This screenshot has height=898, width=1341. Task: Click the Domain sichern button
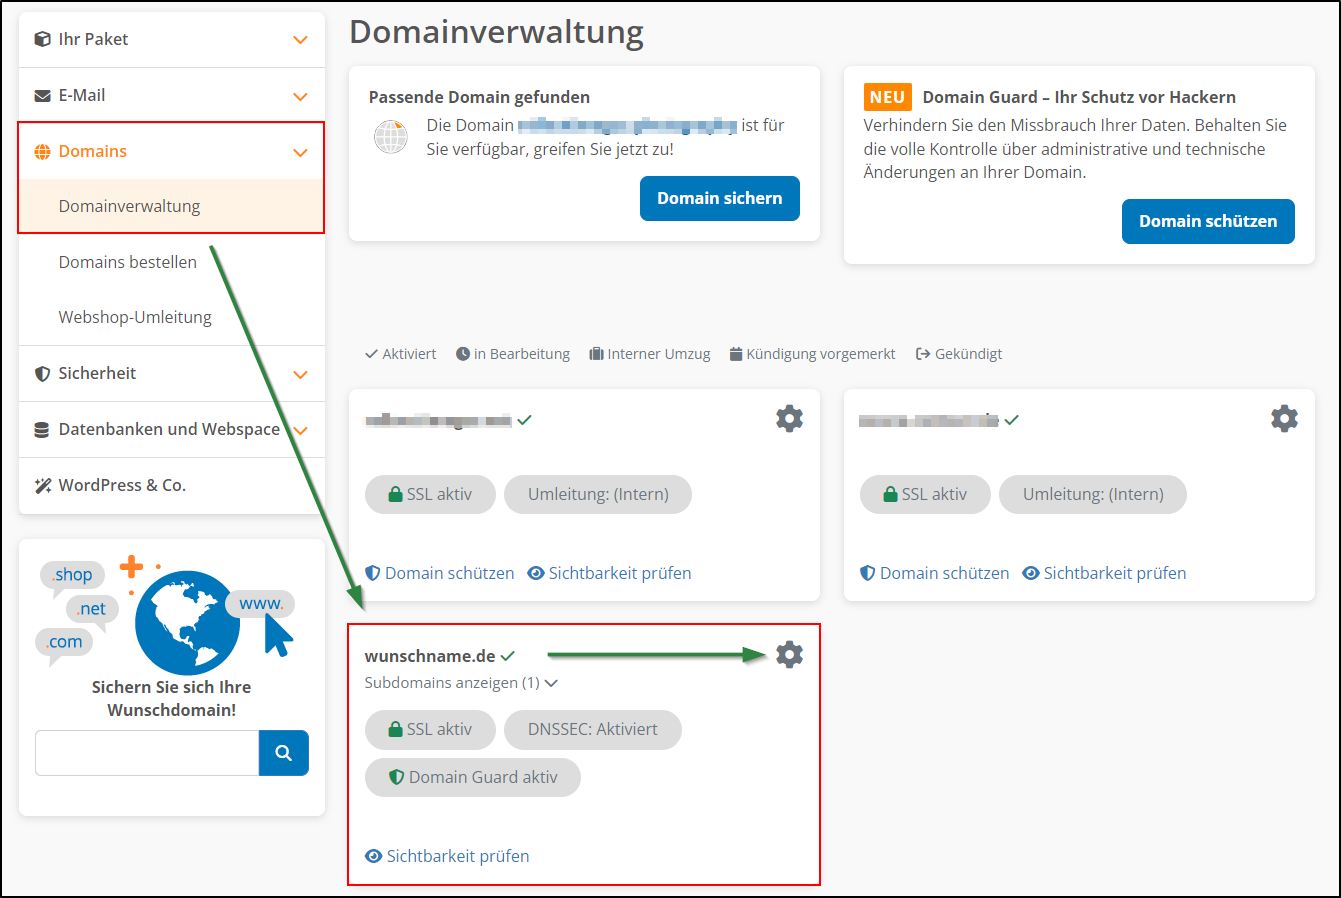[719, 198]
